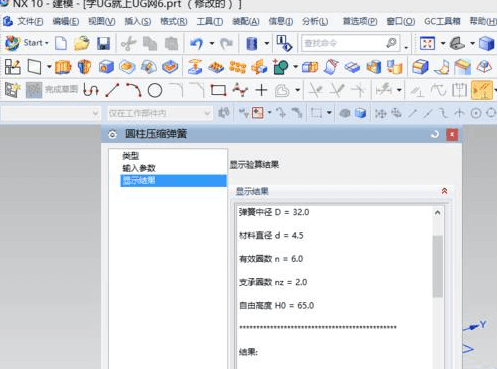Click the Cut scissors icon
Image resolution: width=498 pixels, height=369 pixels.
(128, 44)
